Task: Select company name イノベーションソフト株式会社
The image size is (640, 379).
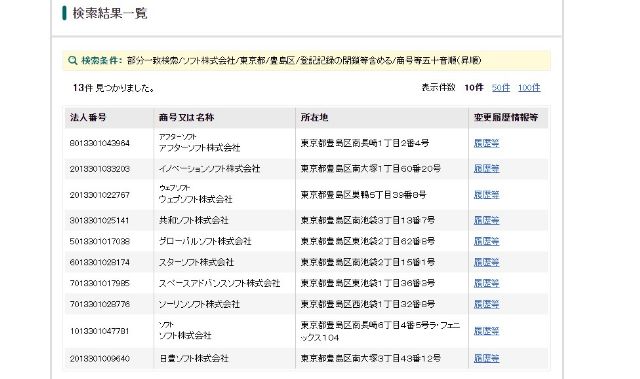Action: point(209,169)
